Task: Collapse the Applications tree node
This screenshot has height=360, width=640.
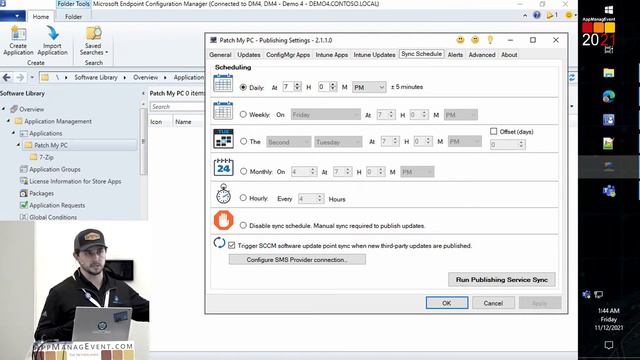Action: [x=13, y=133]
